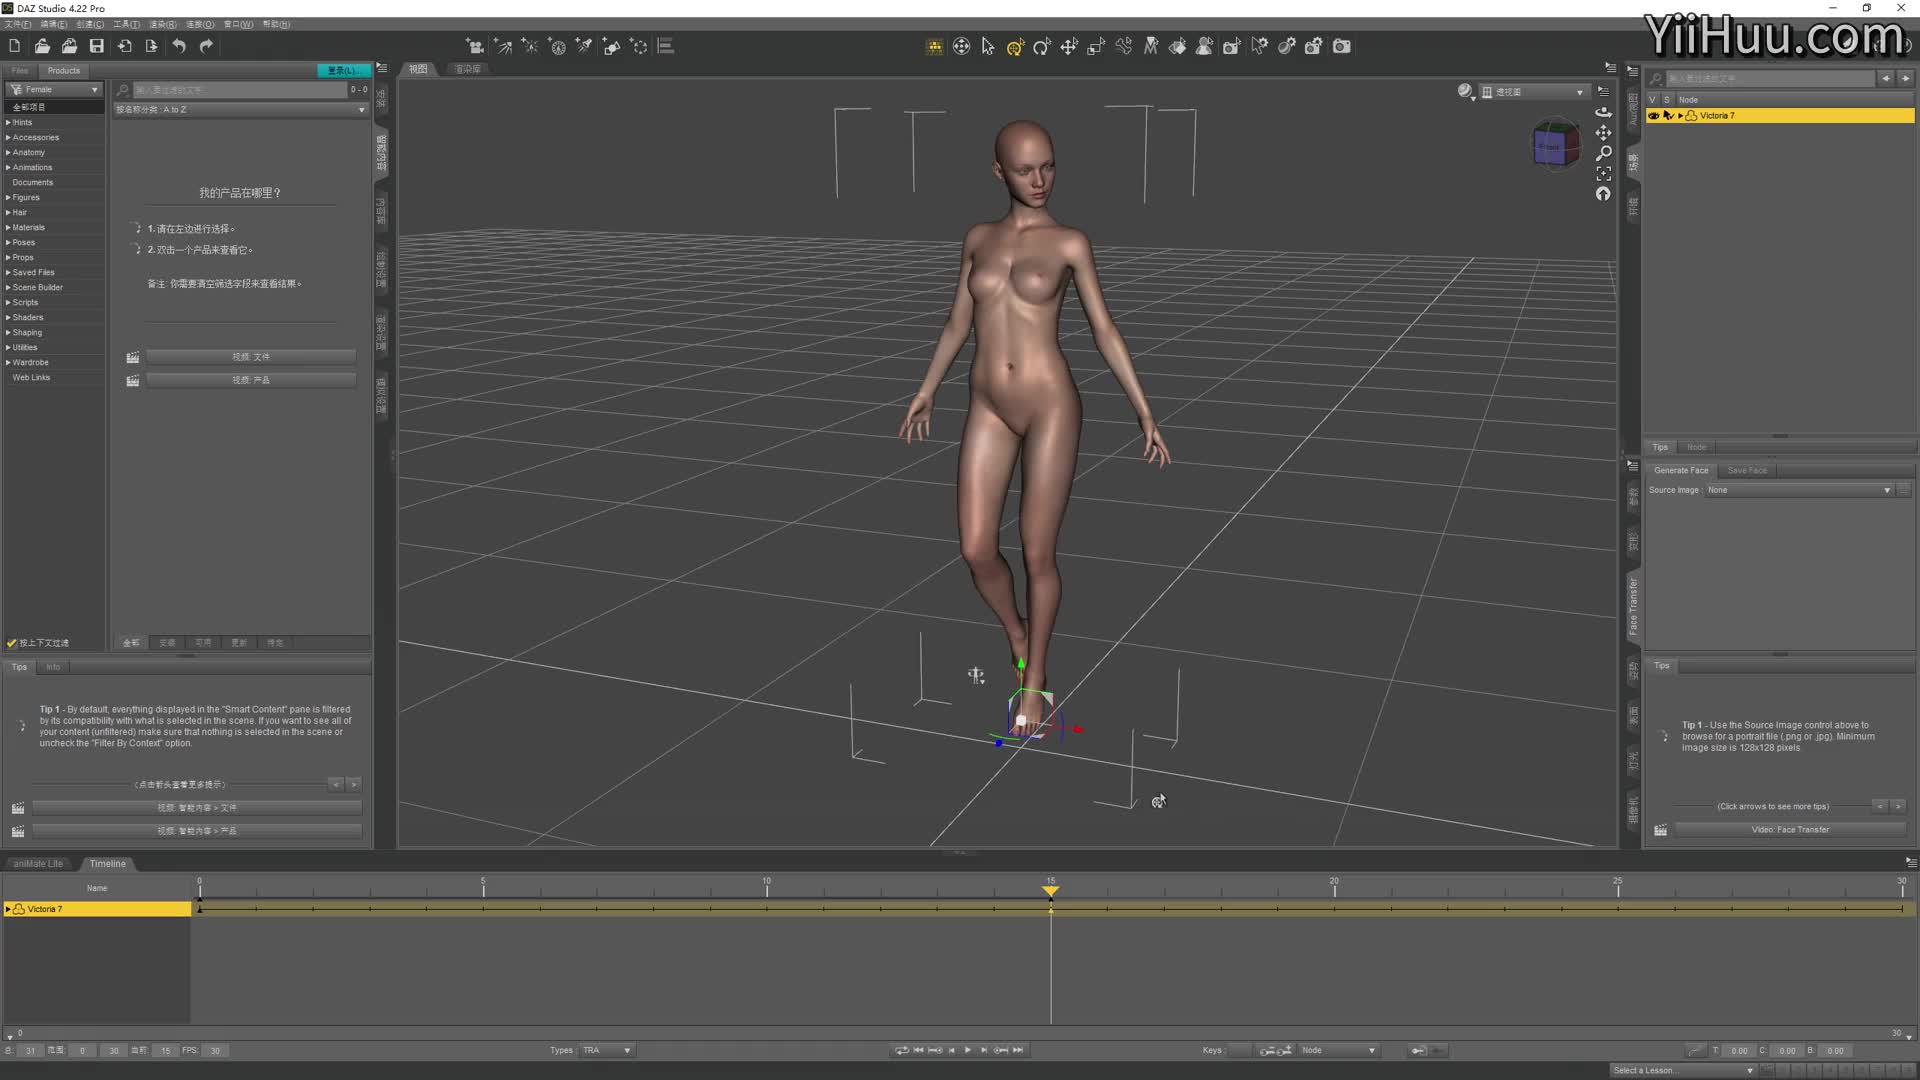Screen dimensions: 1920x1080
Task: Select the Rotate tool in toolbar
Action: point(1042,47)
